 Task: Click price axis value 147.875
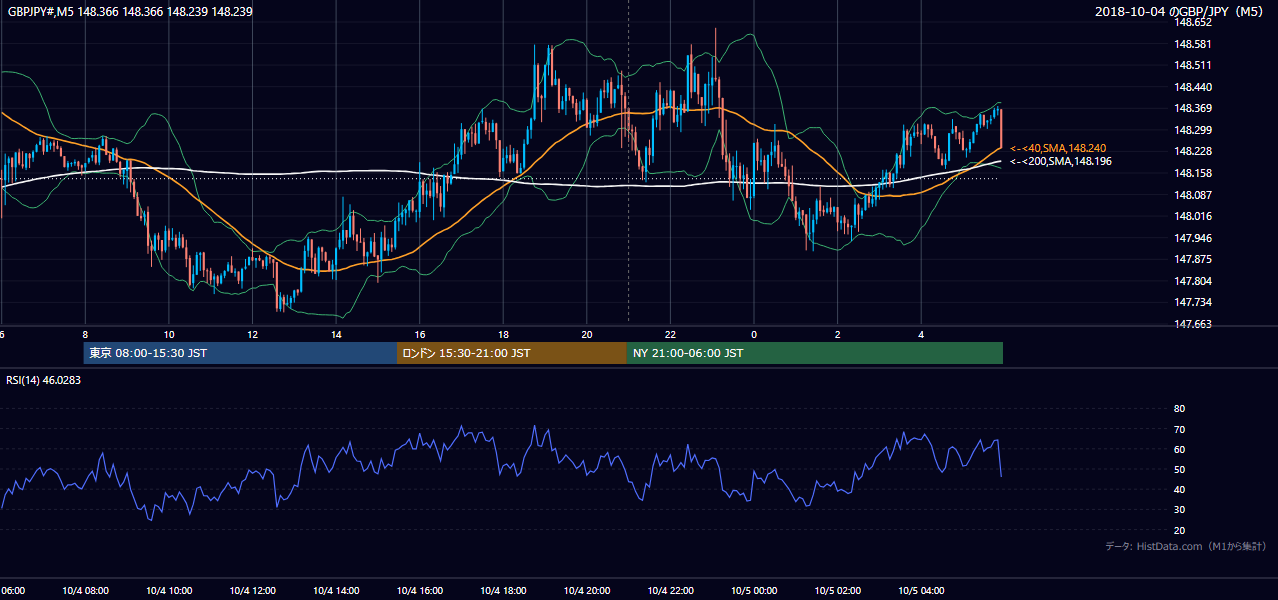pos(1192,259)
